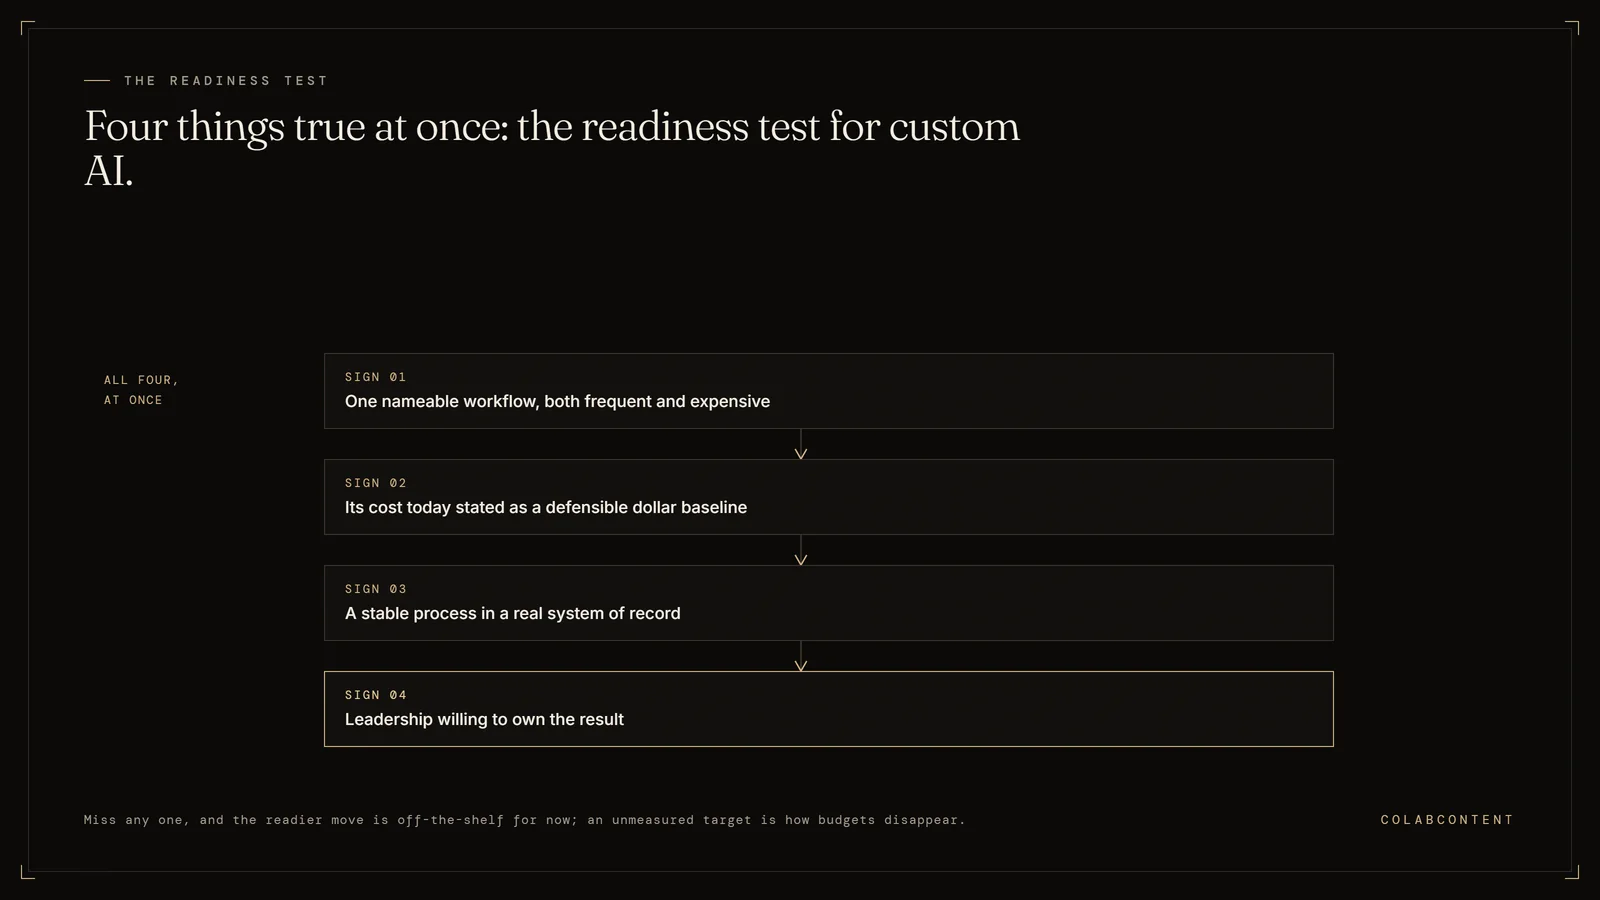Click the COLABCONTENT brand label
1600x900 pixels.
pos(1447,820)
